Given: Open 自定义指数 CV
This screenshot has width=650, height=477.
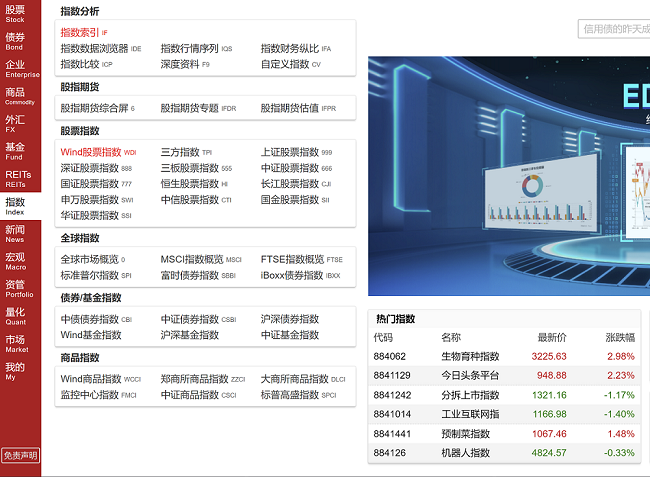Looking at the screenshot, I should 290,64.
